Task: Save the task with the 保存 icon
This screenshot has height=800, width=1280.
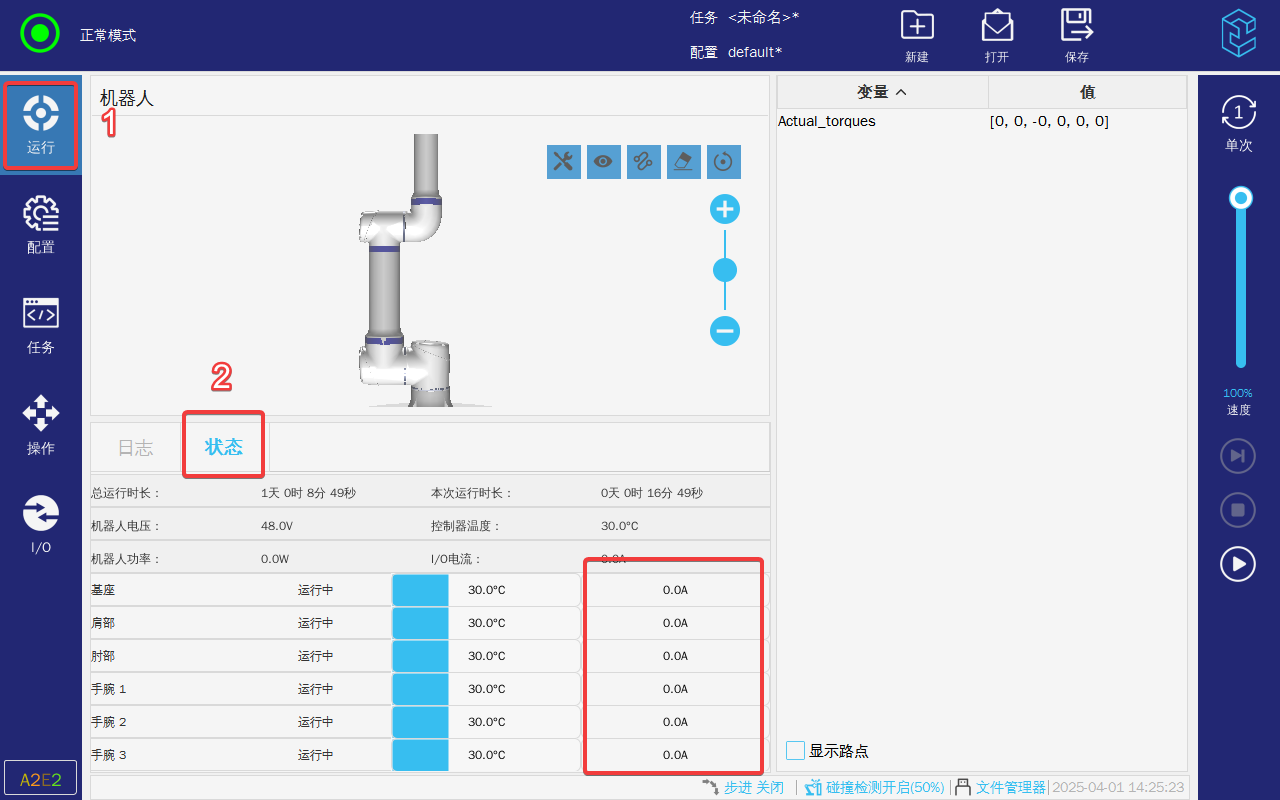Action: [1076, 35]
